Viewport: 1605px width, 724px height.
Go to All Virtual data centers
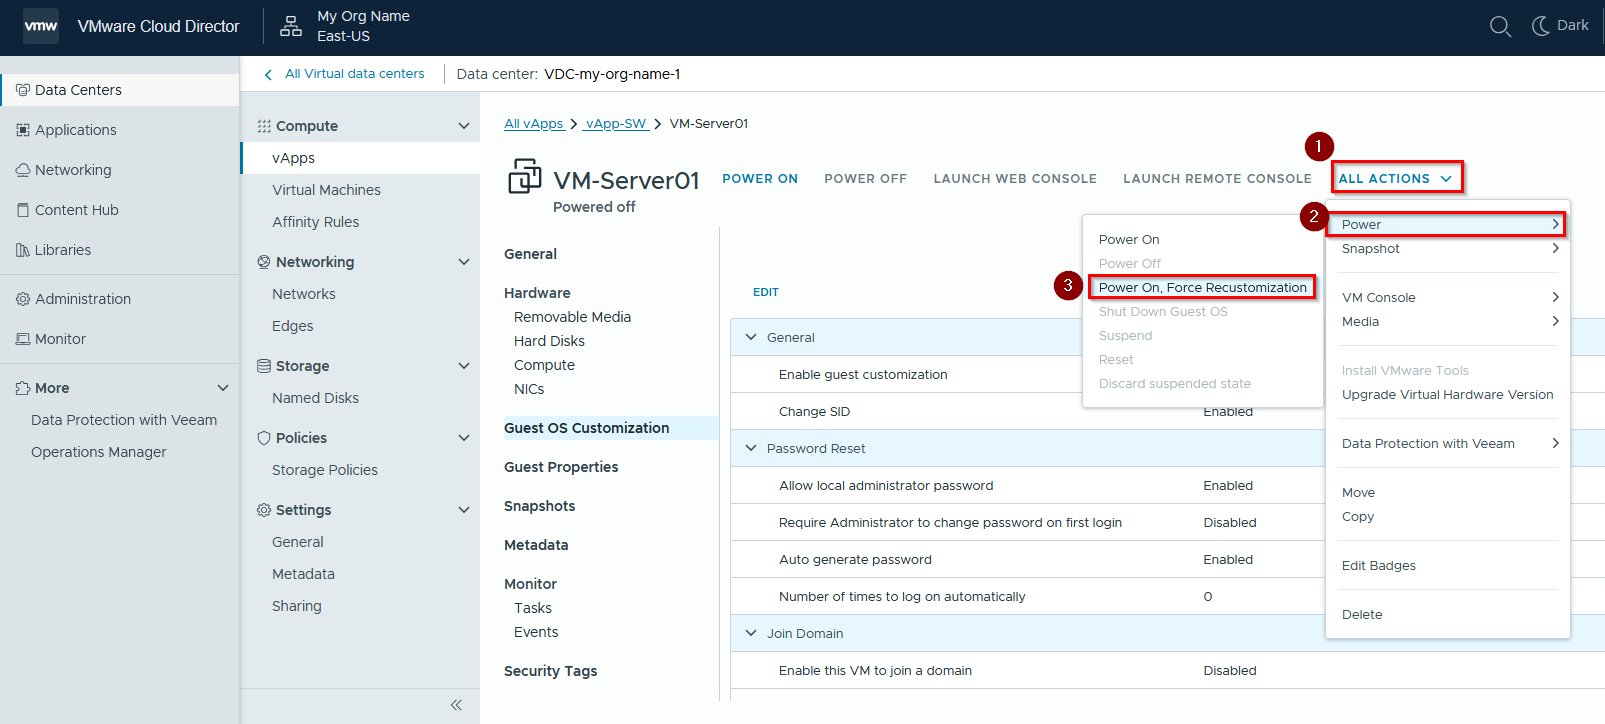point(354,74)
